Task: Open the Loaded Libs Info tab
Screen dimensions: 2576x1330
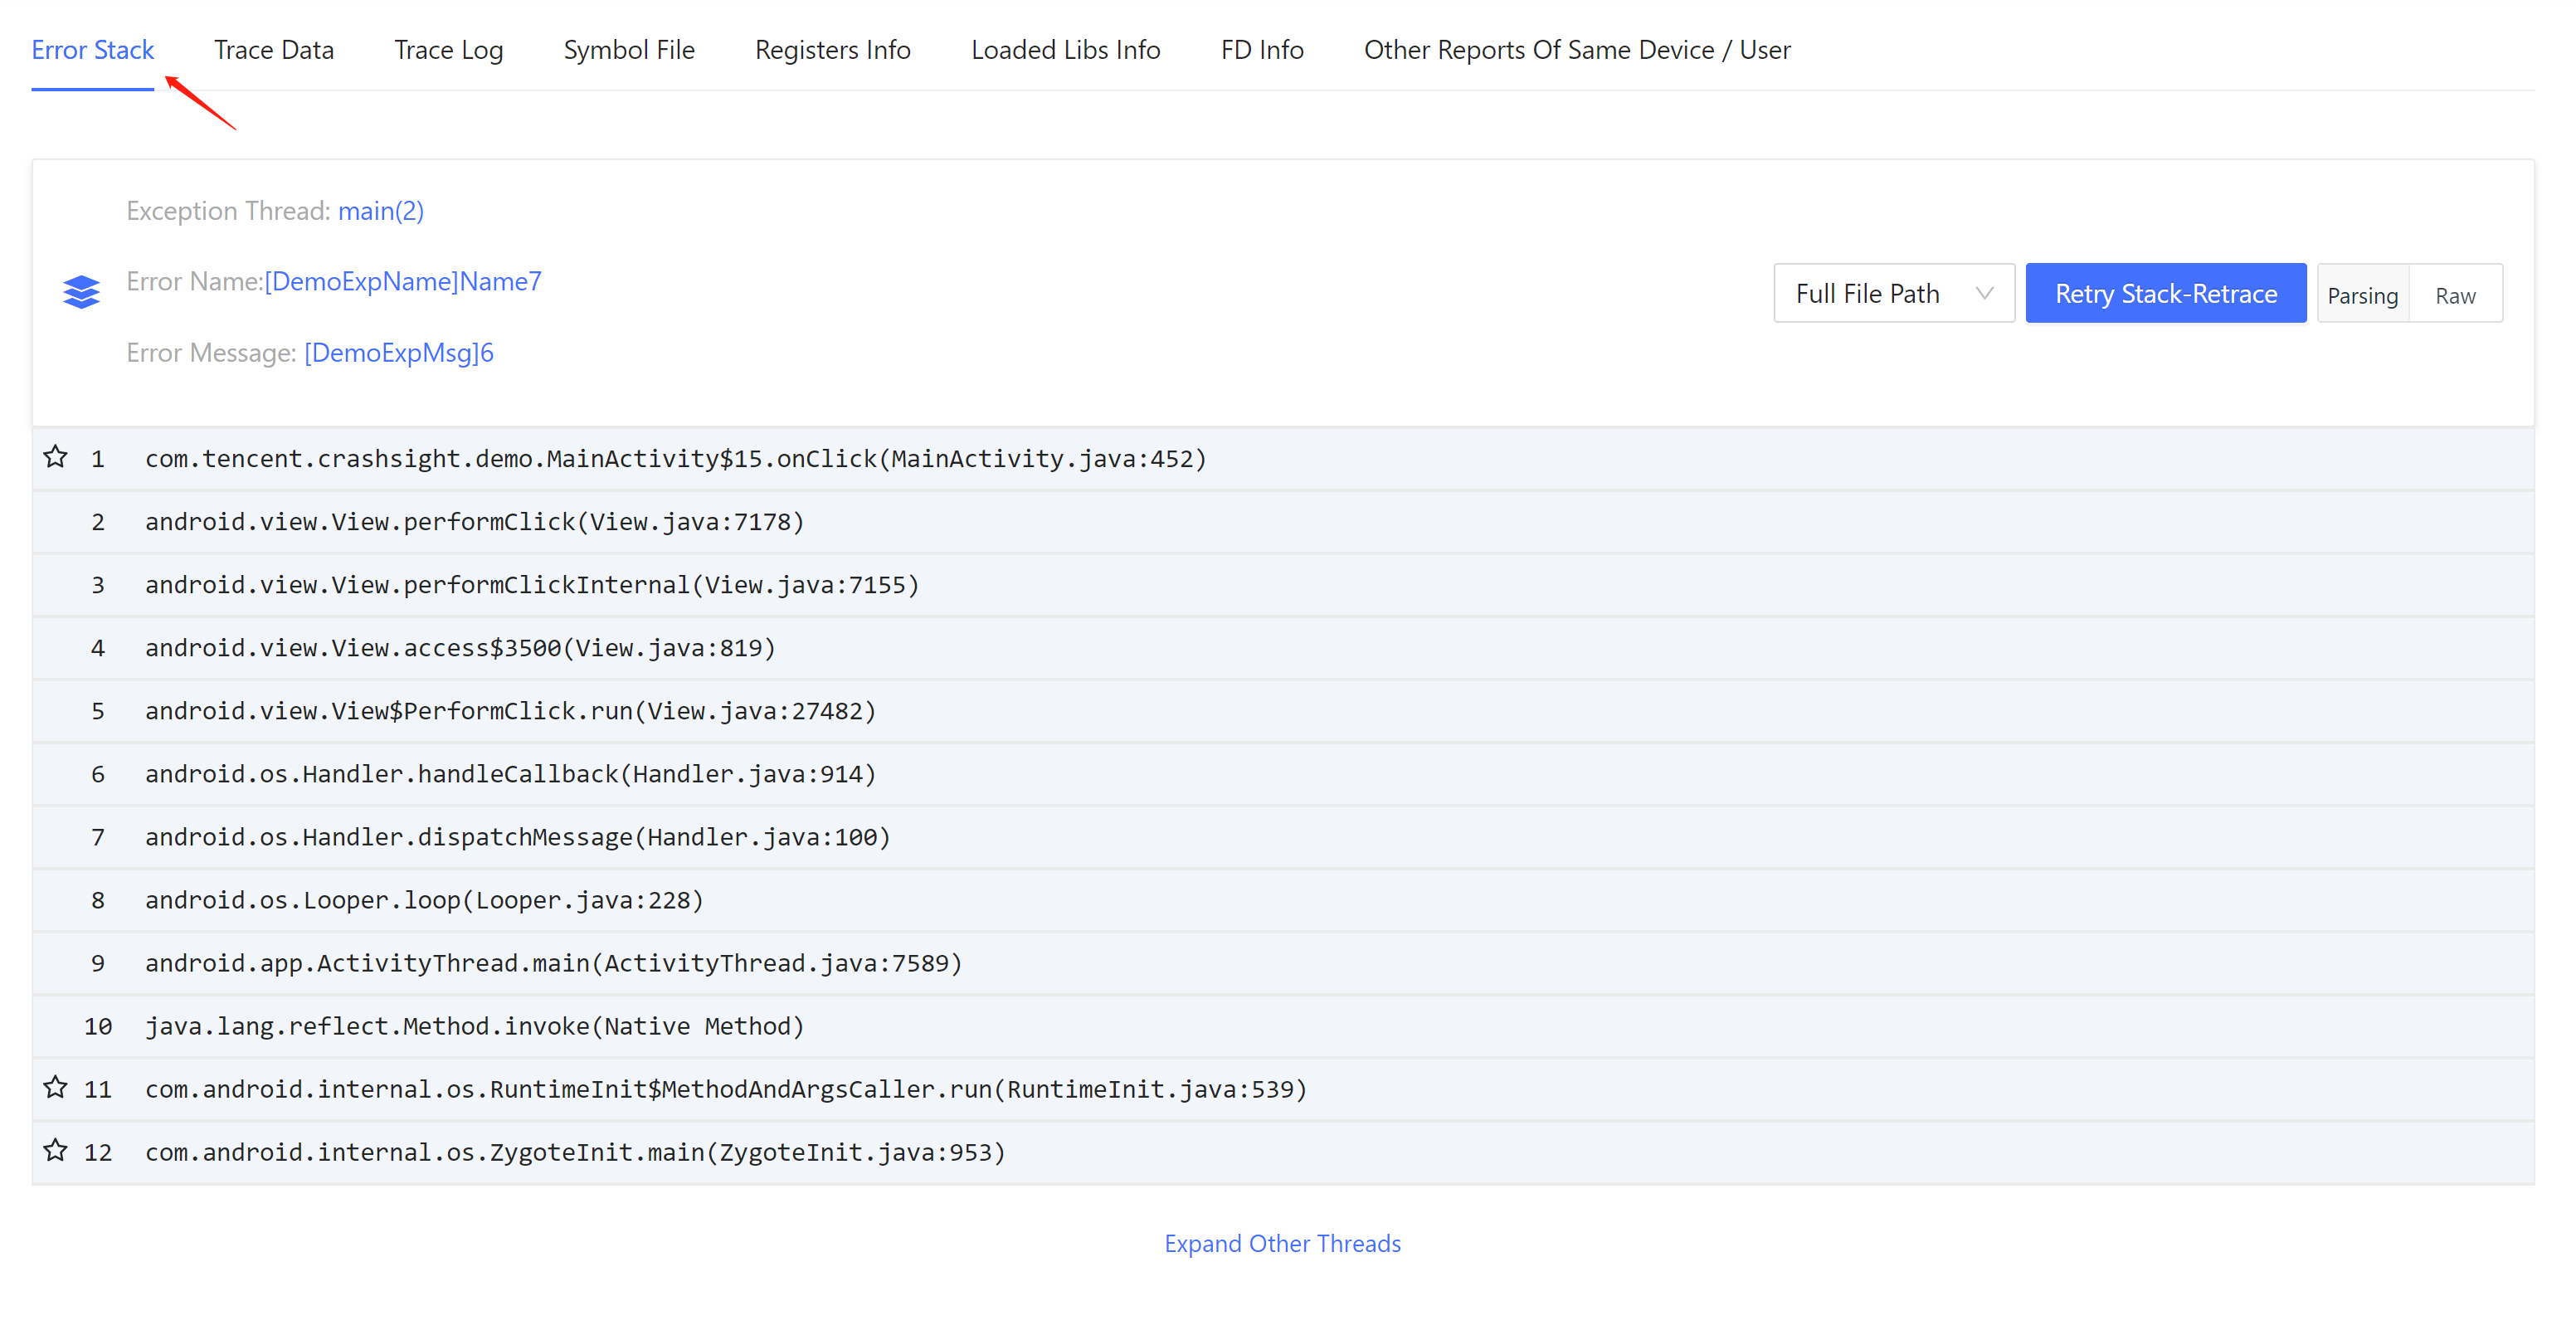Action: [x=1066, y=50]
